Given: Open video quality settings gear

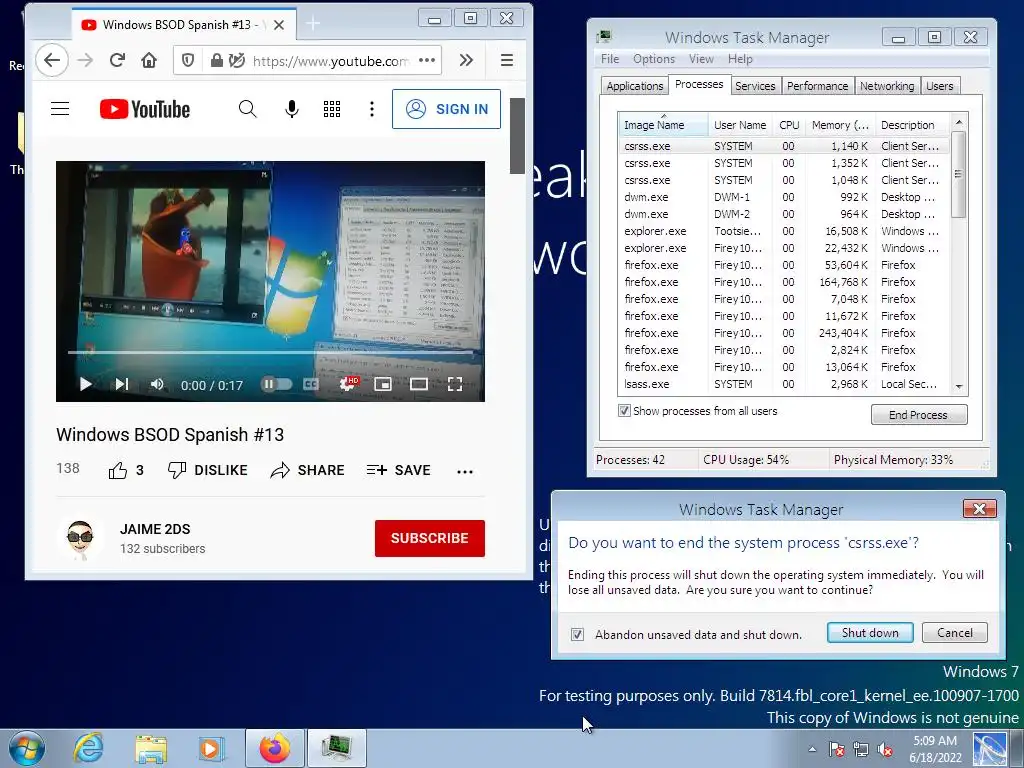Looking at the screenshot, I should [x=348, y=384].
